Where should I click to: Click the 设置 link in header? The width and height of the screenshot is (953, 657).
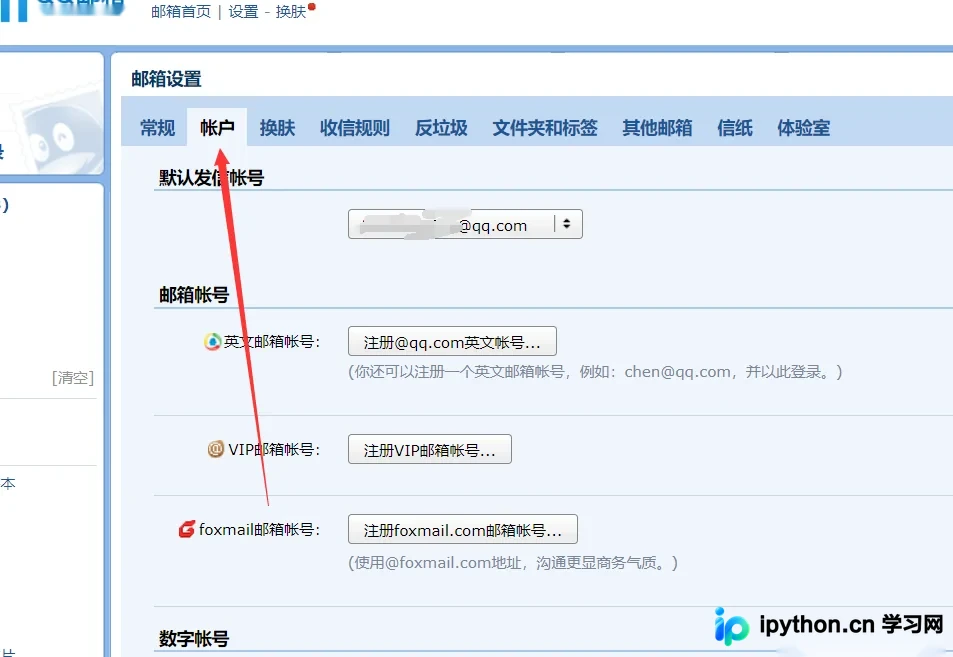(243, 12)
